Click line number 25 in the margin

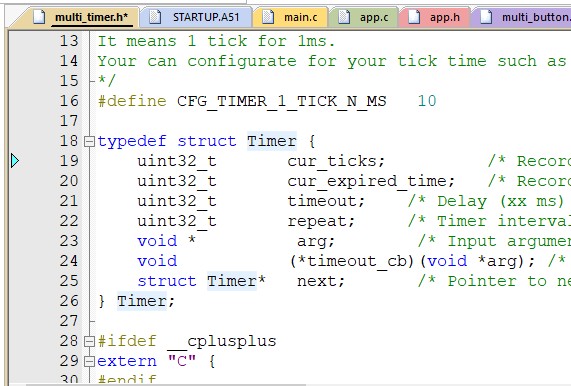point(69,281)
